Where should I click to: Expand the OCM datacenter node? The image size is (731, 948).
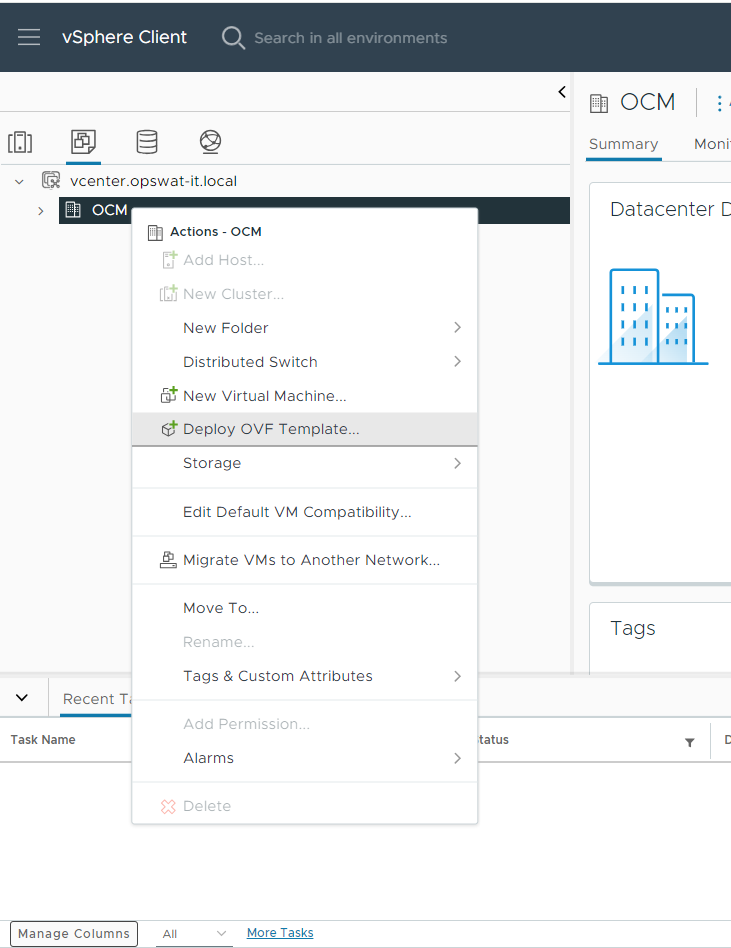[x=41, y=211]
